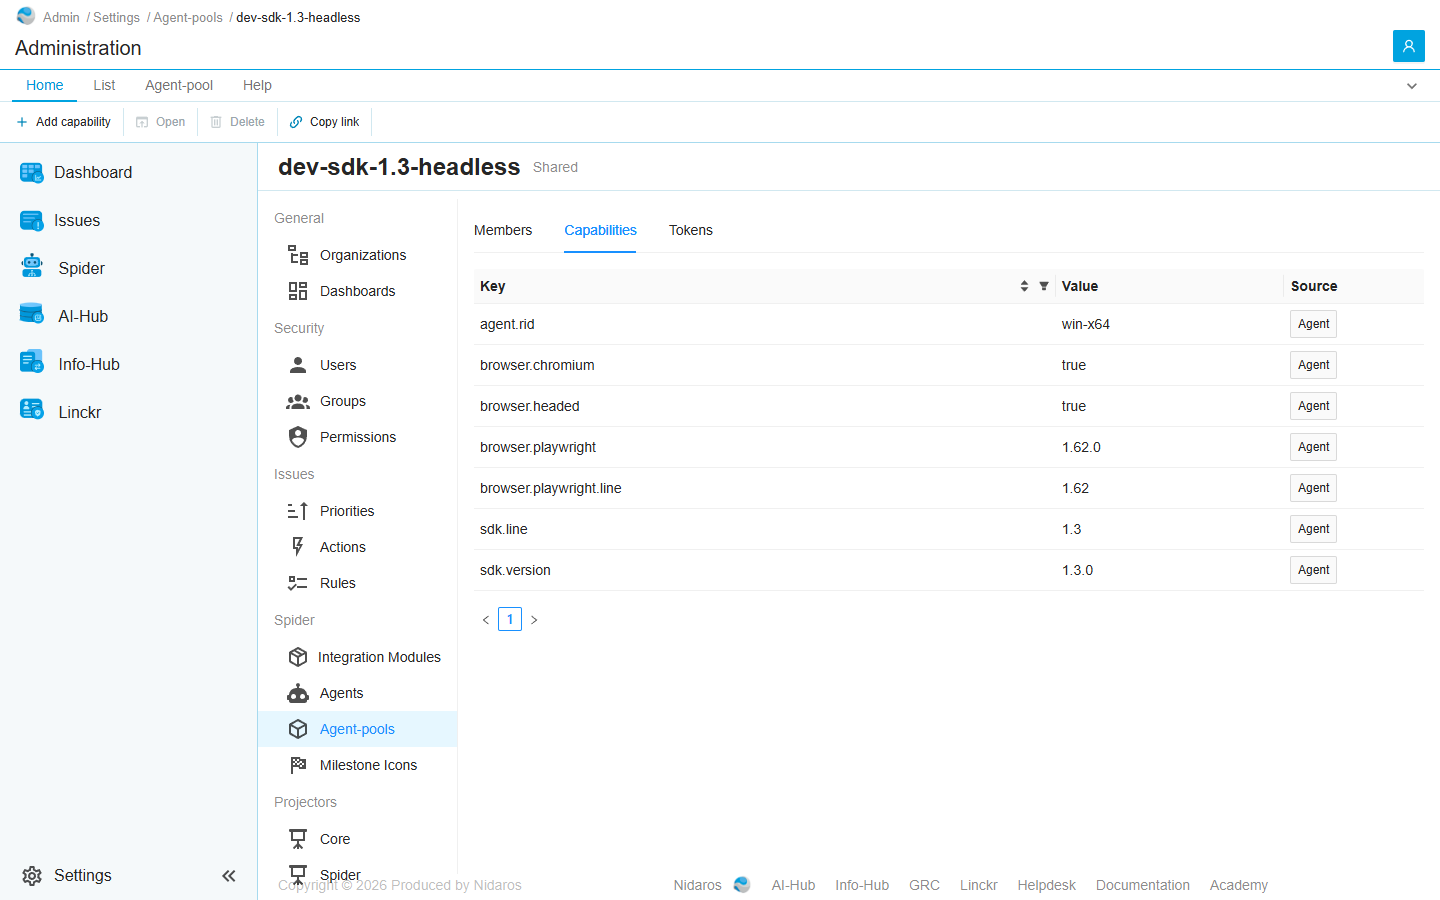Screen dimensions: 1440x900
Task: Open the Dashboard sidebar icon
Action: click(x=32, y=173)
